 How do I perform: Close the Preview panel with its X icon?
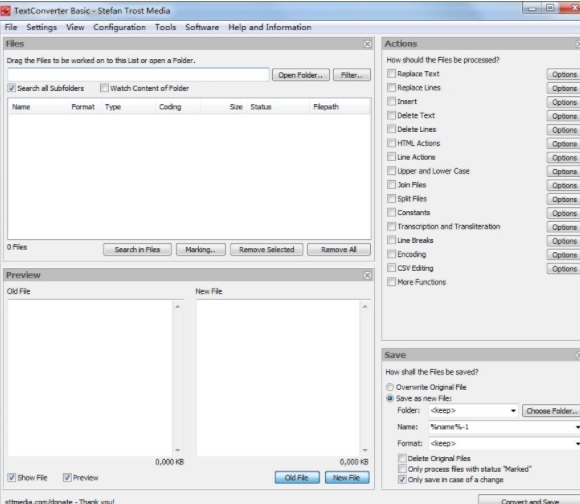click(367, 275)
